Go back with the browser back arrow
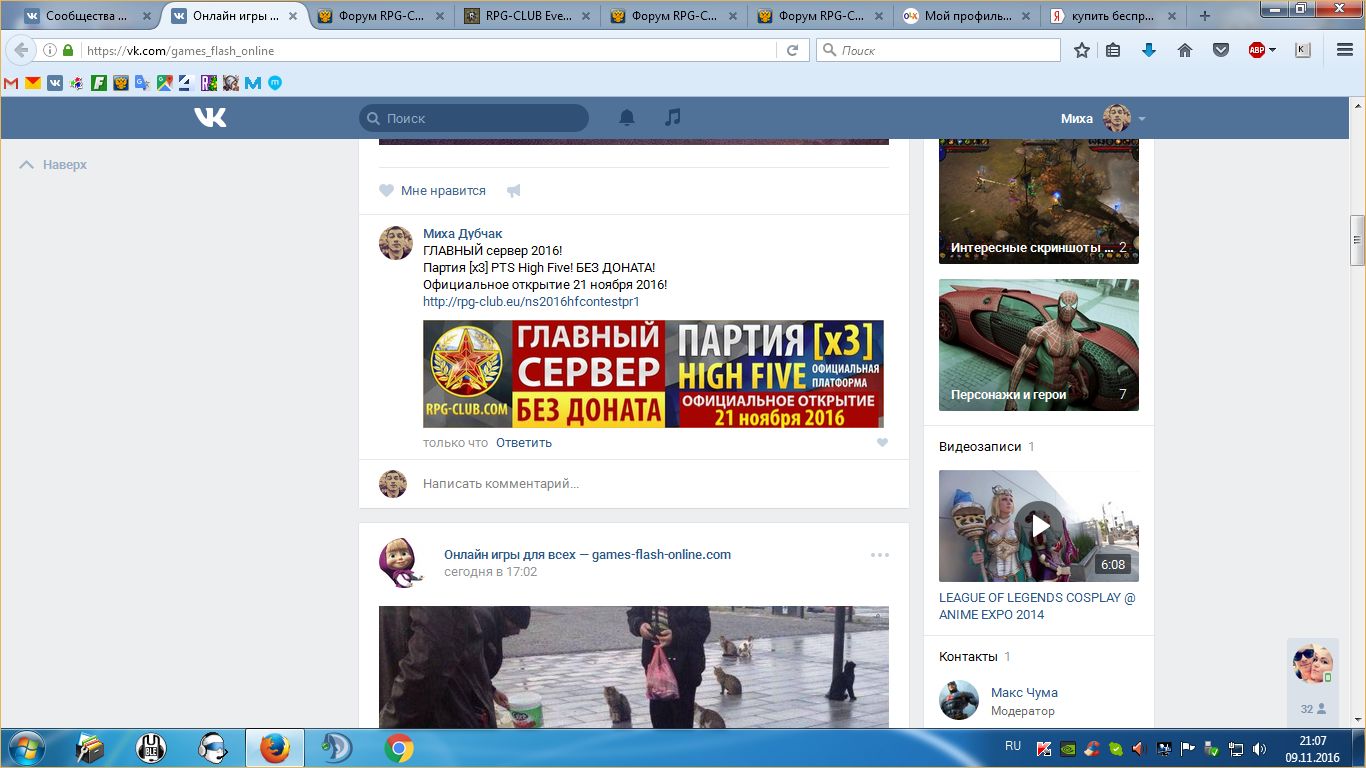This screenshot has width=1366, height=768. tap(21, 50)
